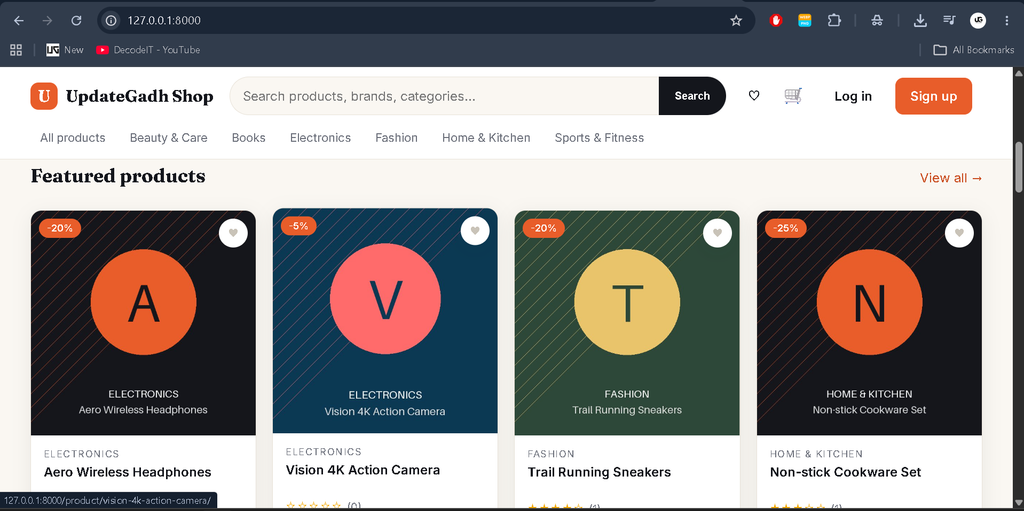Click the incognito-style extension icon
The height and width of the screenshot is (511, 1024).
pyautogui.click(x=877, y=20)
